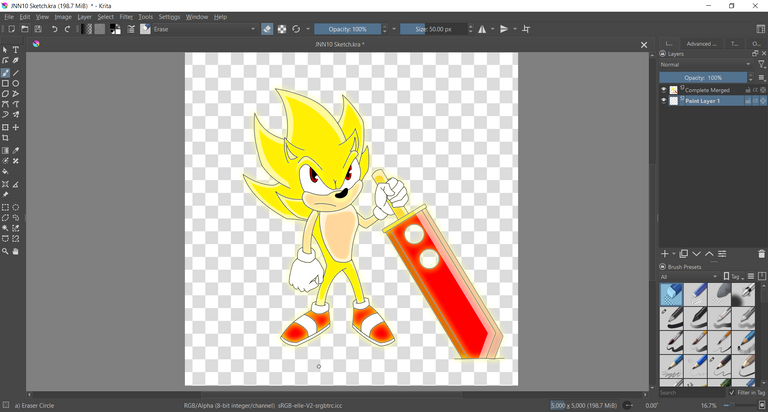
Task: Select the Text tool in toolbox
Action: (x=16, y=50)
